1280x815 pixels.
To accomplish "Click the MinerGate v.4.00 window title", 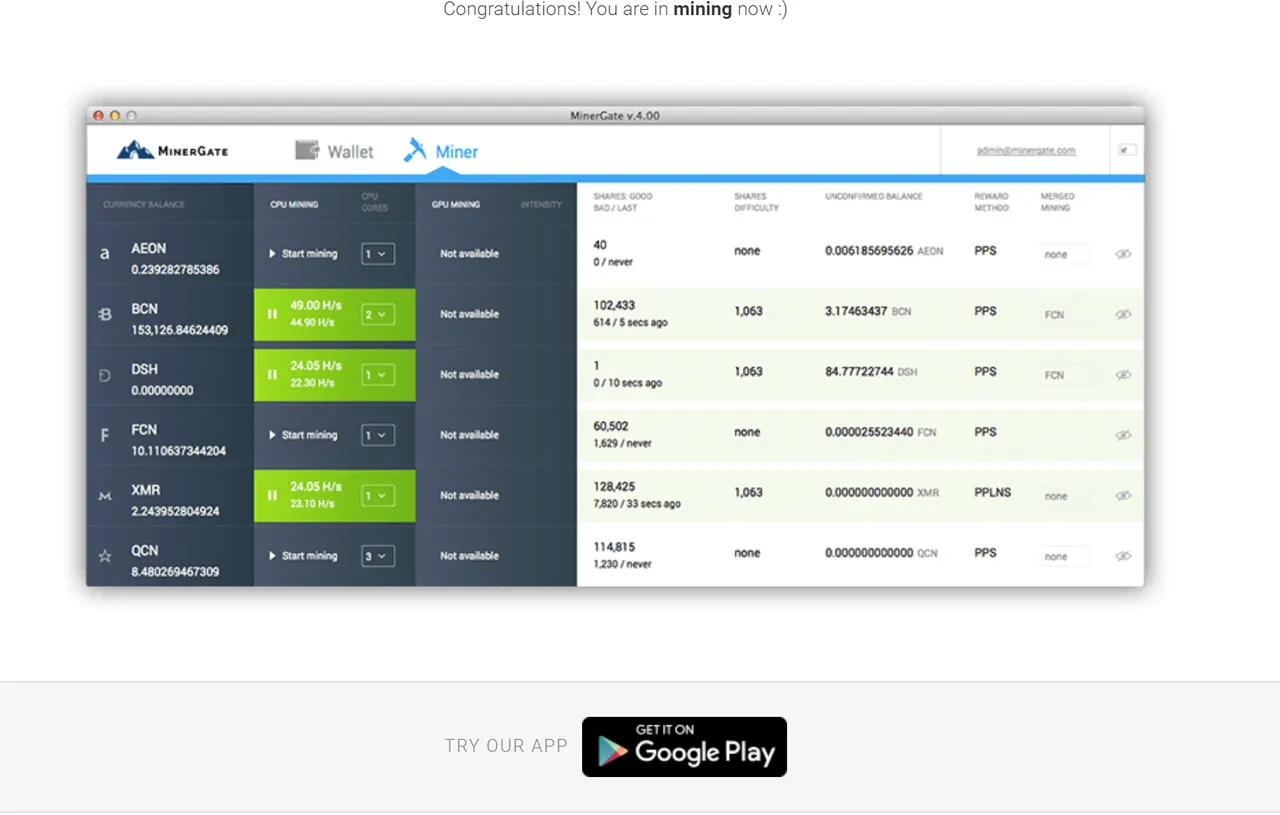I will (x=615, y=116).
